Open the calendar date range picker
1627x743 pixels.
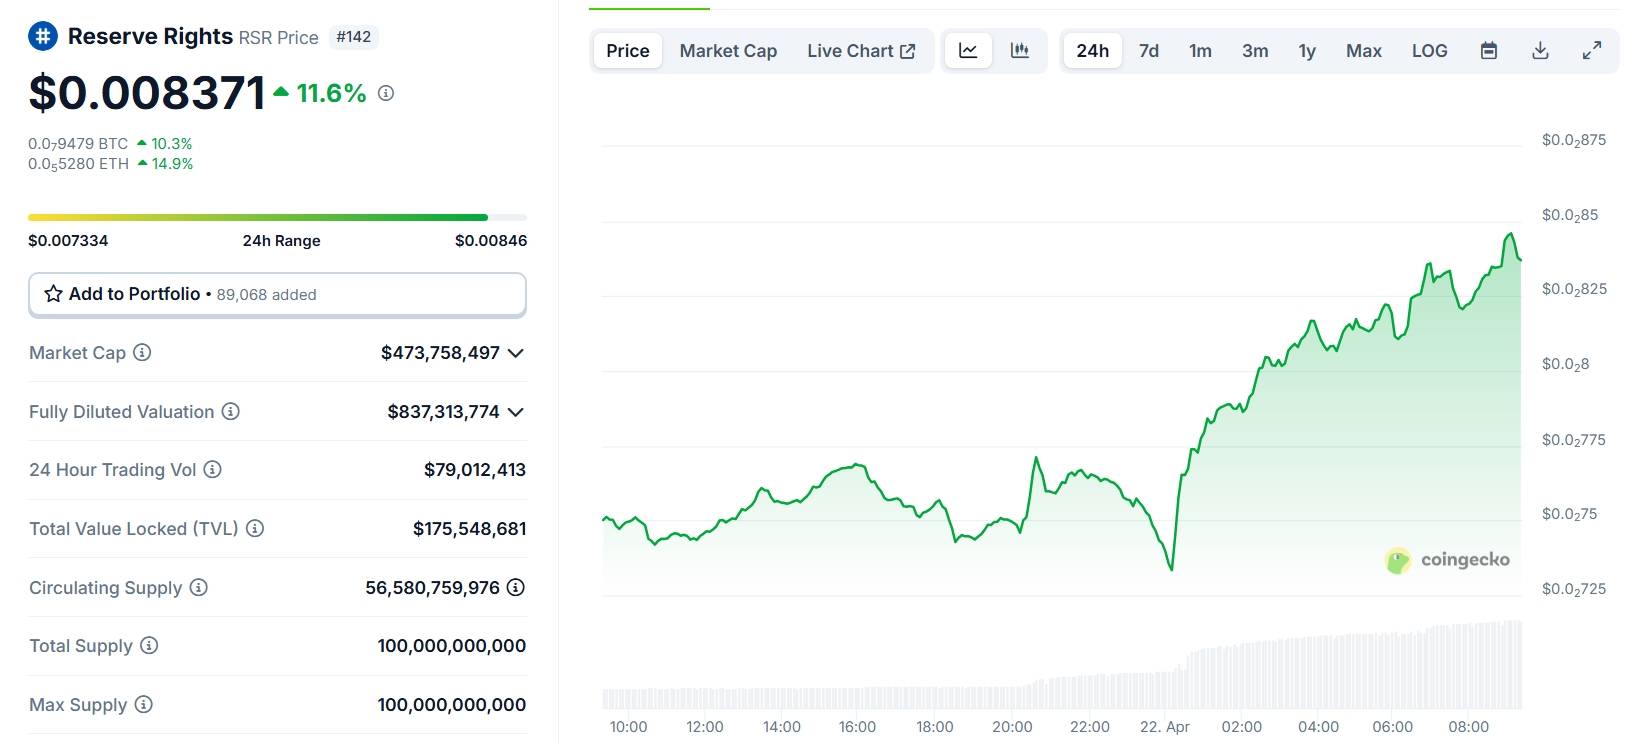[1489, 51]
